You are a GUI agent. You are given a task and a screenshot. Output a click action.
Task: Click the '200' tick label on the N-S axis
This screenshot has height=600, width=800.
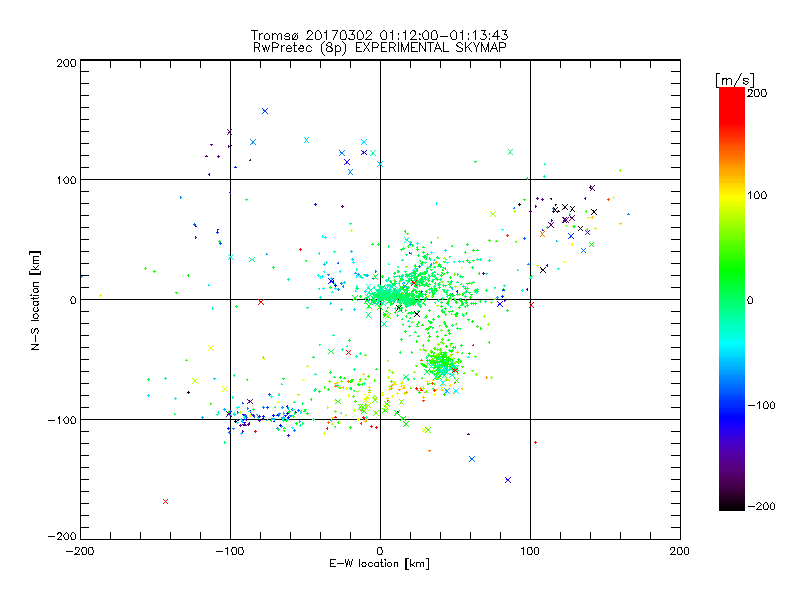tap(66, 63)
